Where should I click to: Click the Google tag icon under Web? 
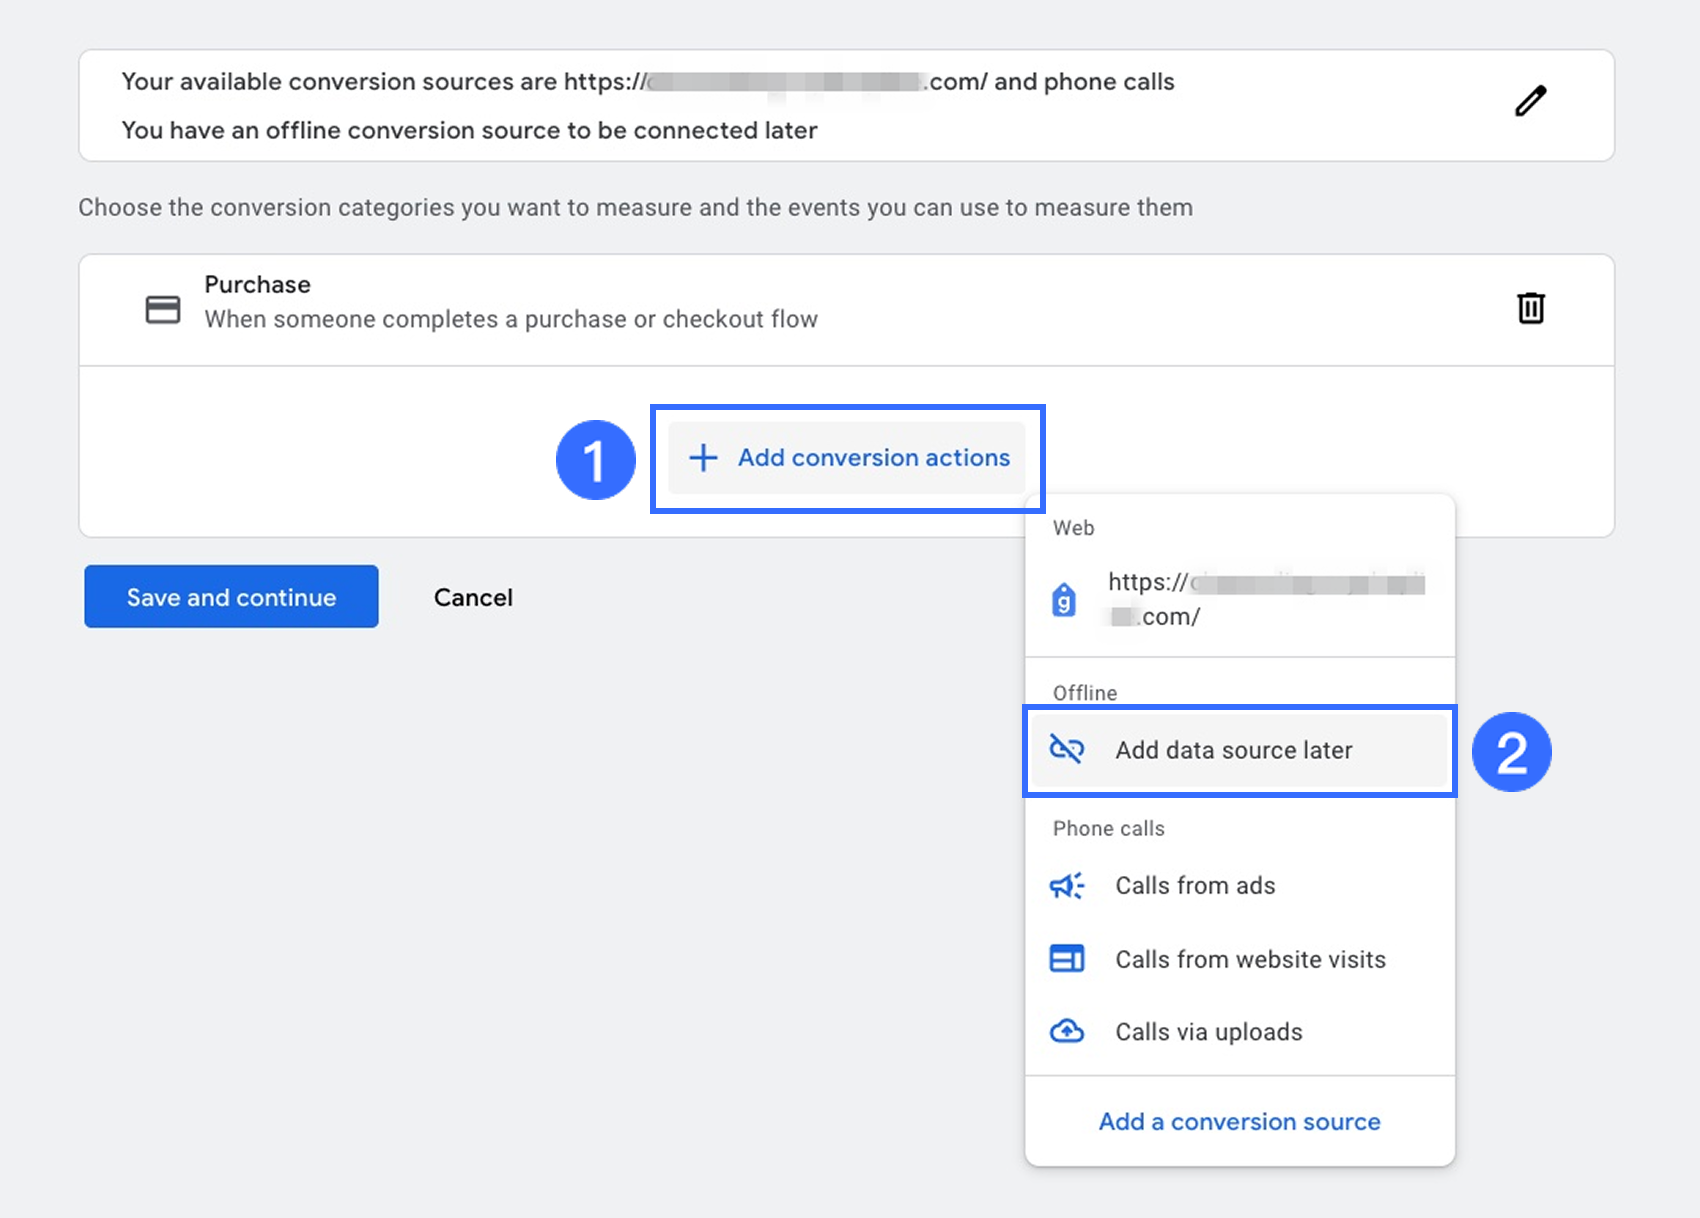coord(1064,600)
